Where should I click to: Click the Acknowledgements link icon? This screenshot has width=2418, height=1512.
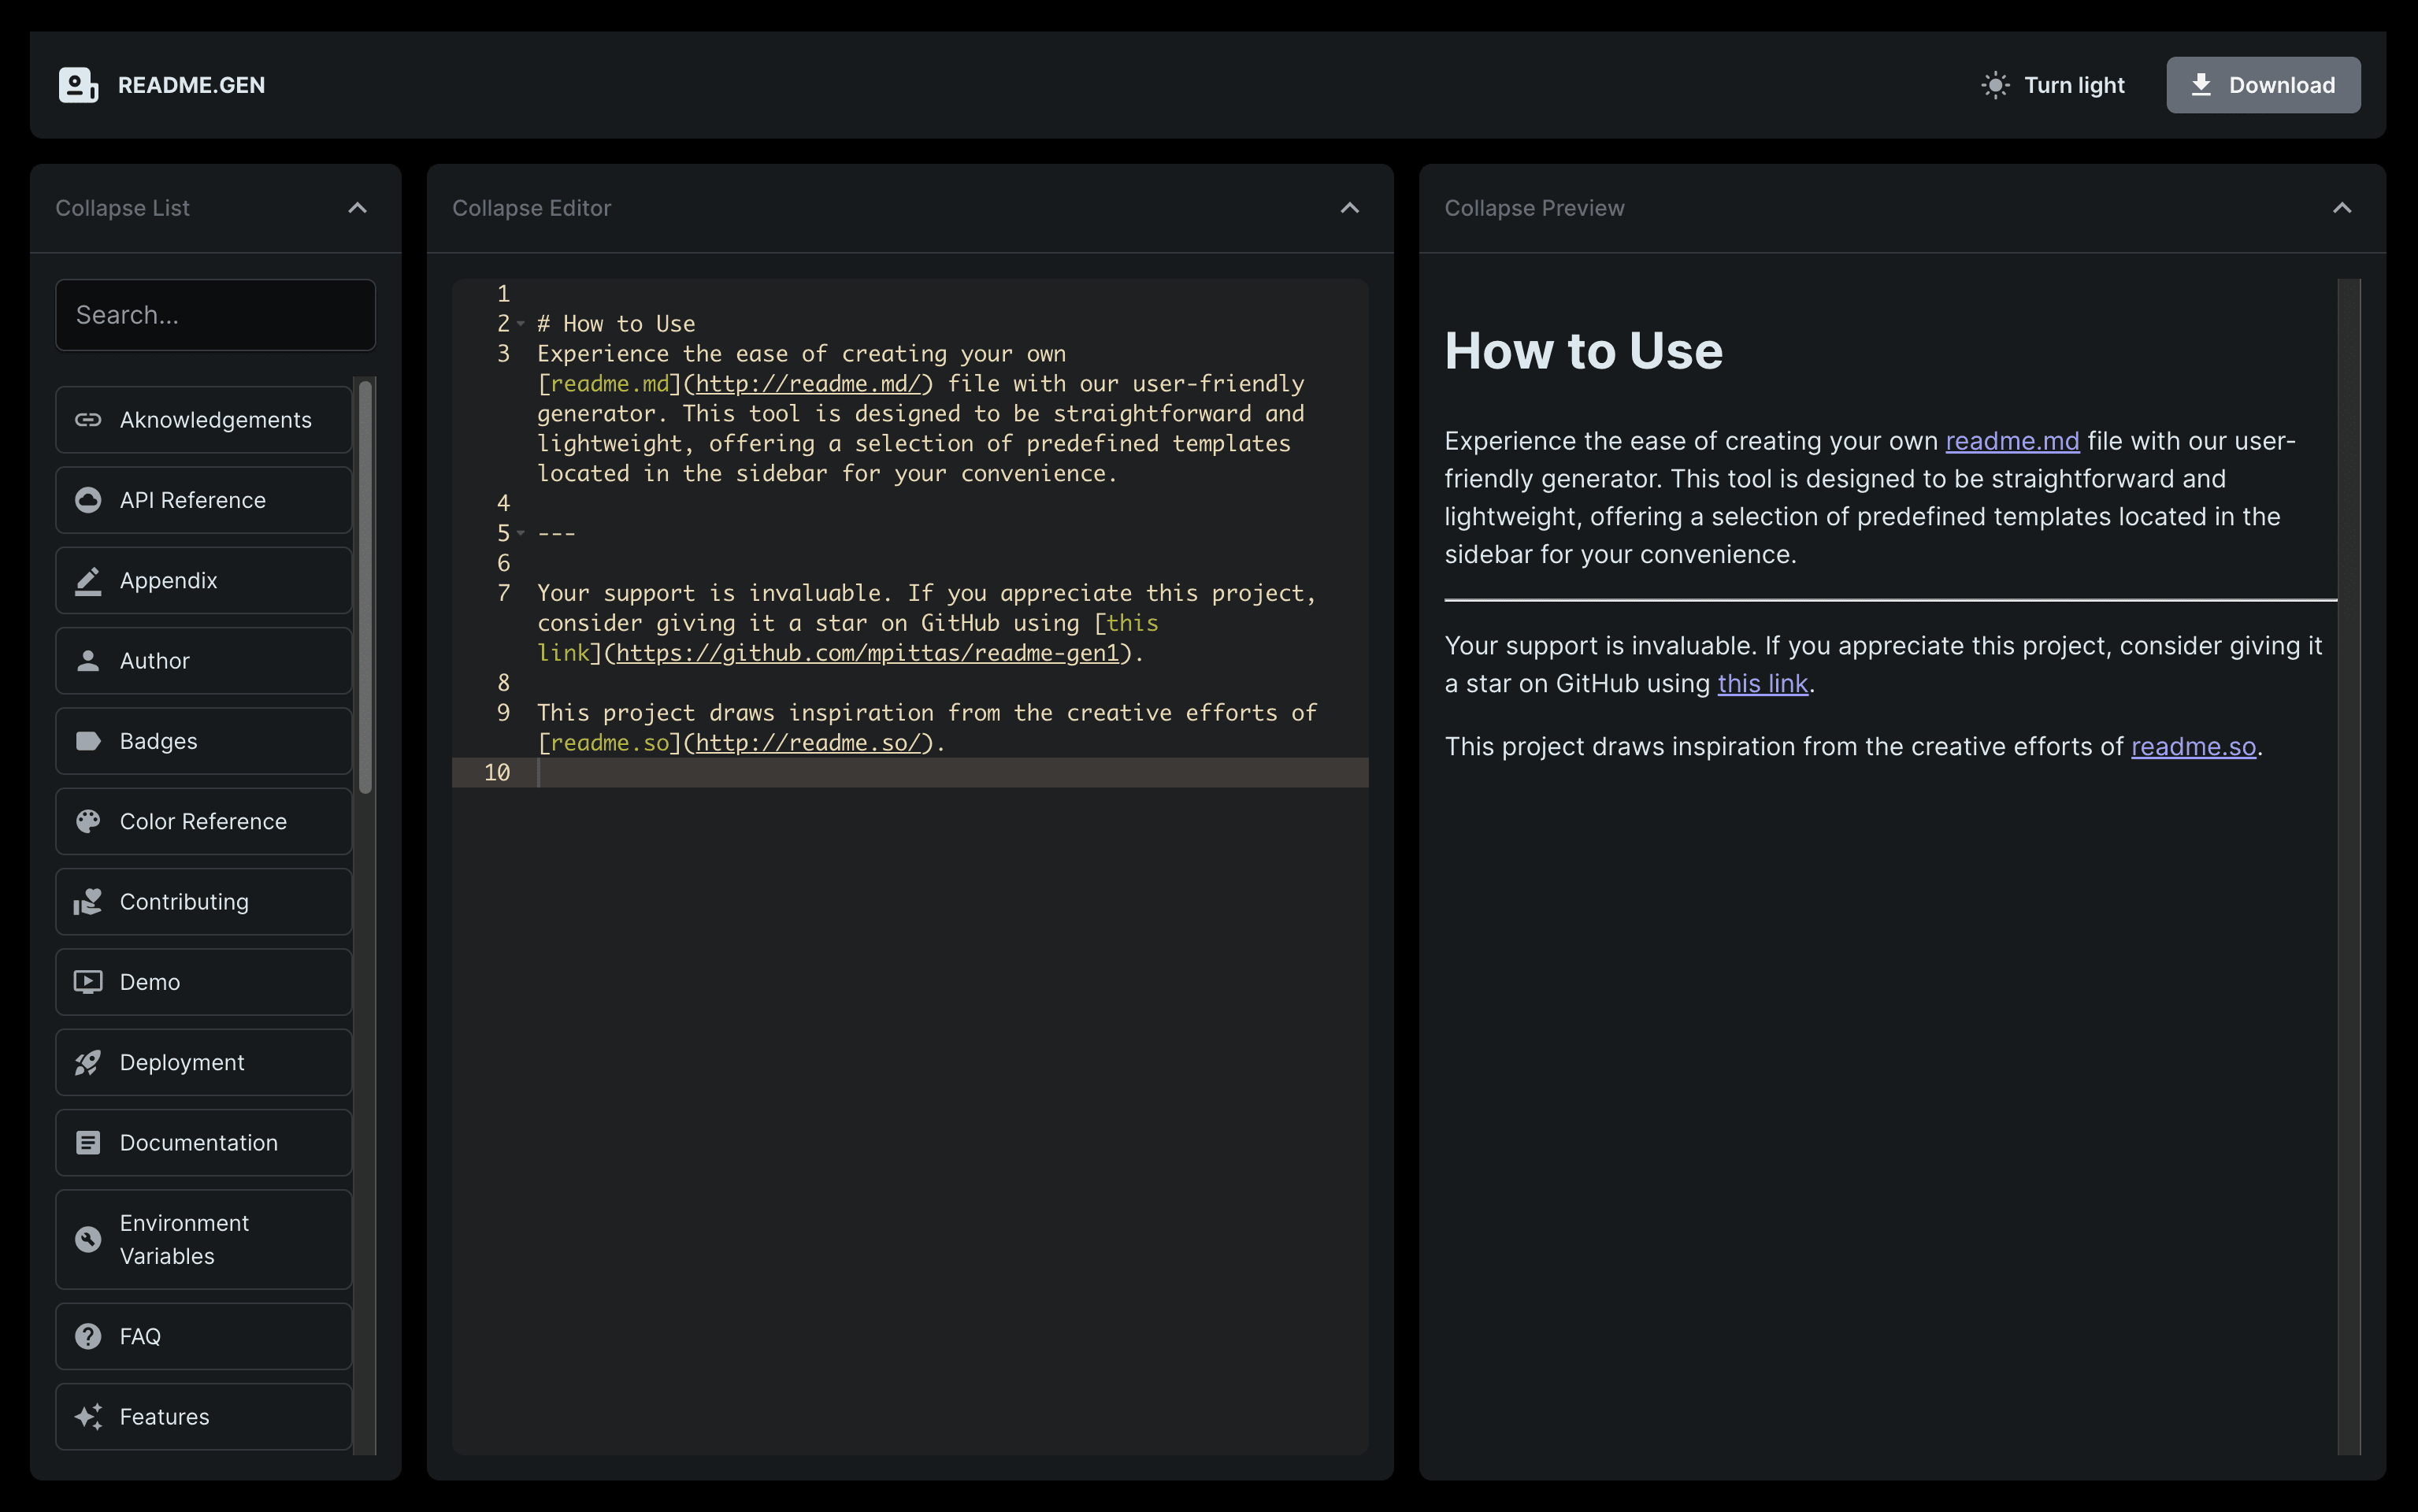tap(88, 420)
